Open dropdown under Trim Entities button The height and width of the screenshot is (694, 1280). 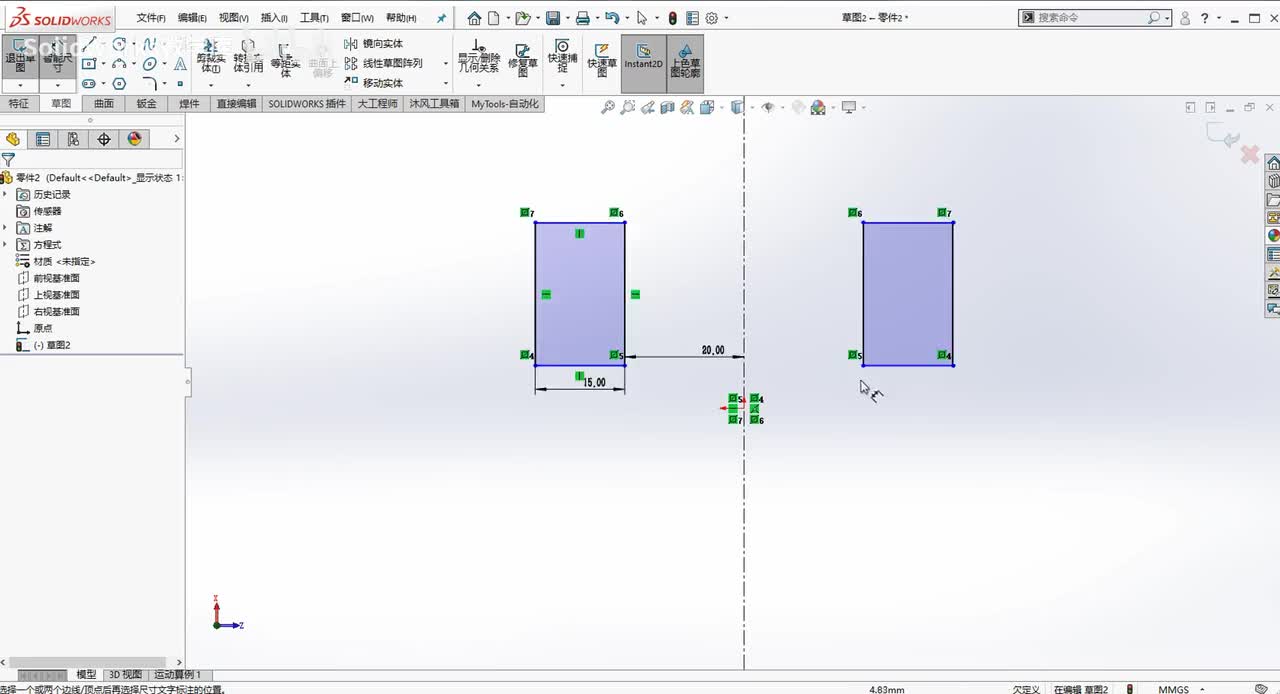tap(211, 85)
